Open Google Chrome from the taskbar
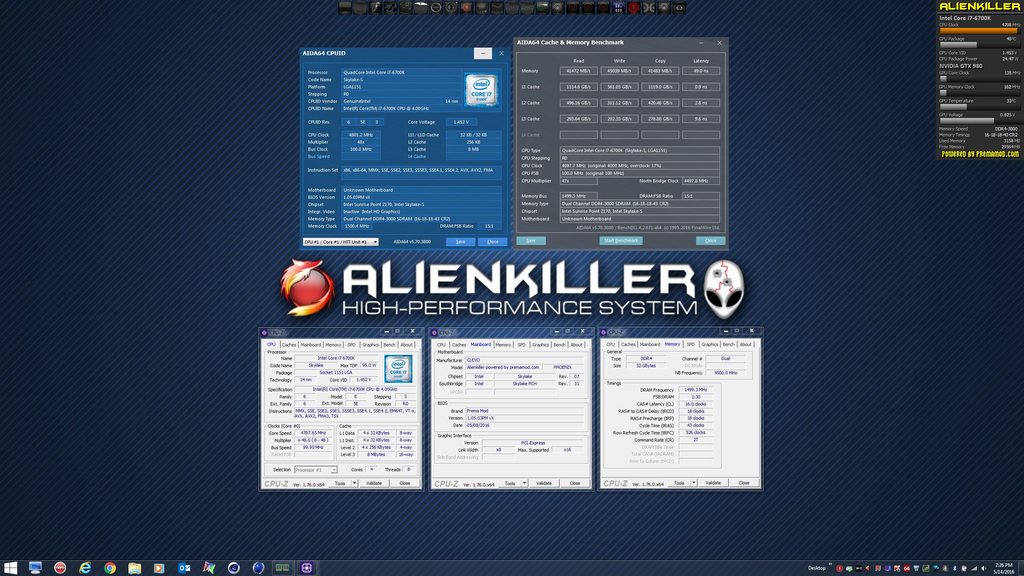This screenshot has width=1024, height=576. click(110, 568)
